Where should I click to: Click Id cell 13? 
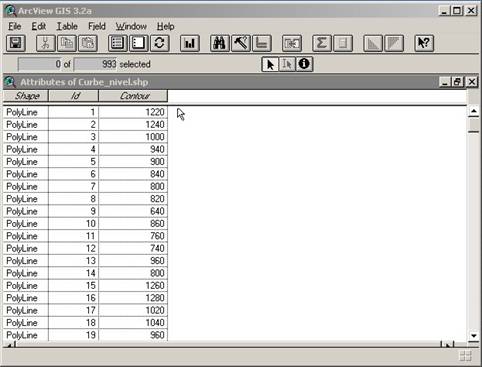74,261
